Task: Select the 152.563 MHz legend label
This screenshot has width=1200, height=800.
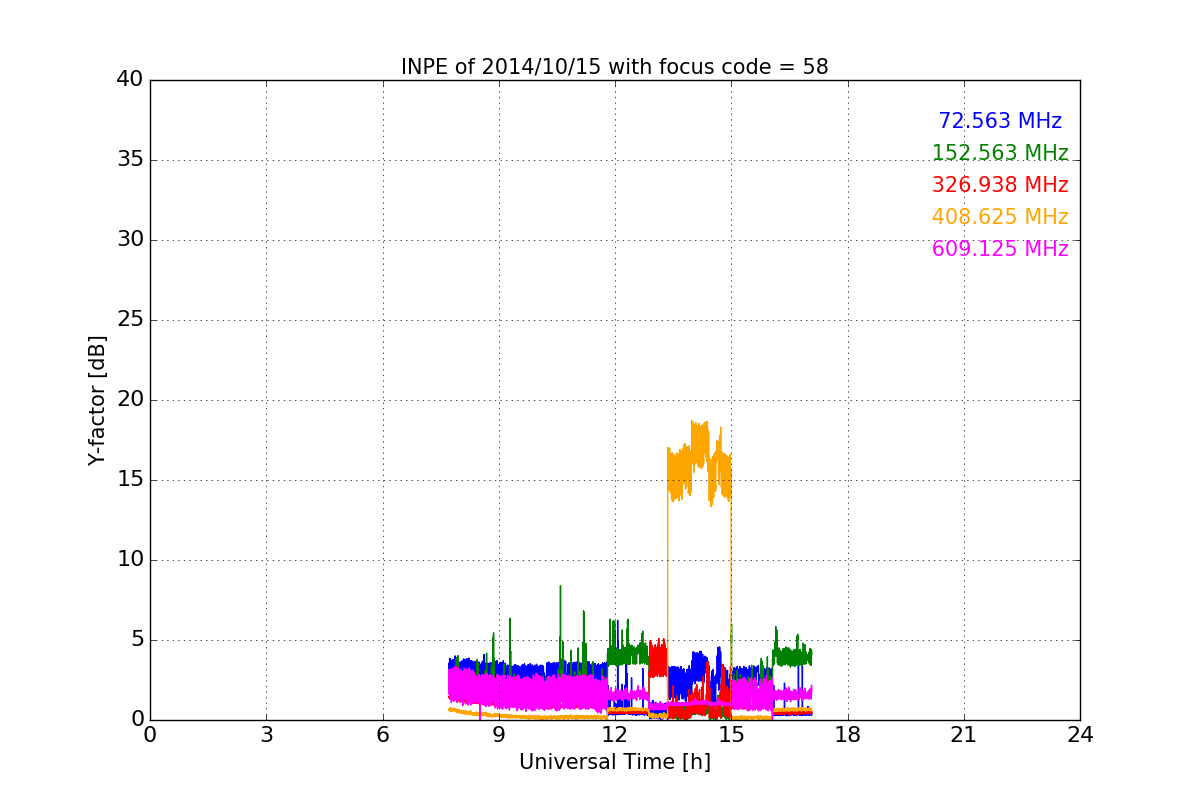Action: coord(1000,153)
